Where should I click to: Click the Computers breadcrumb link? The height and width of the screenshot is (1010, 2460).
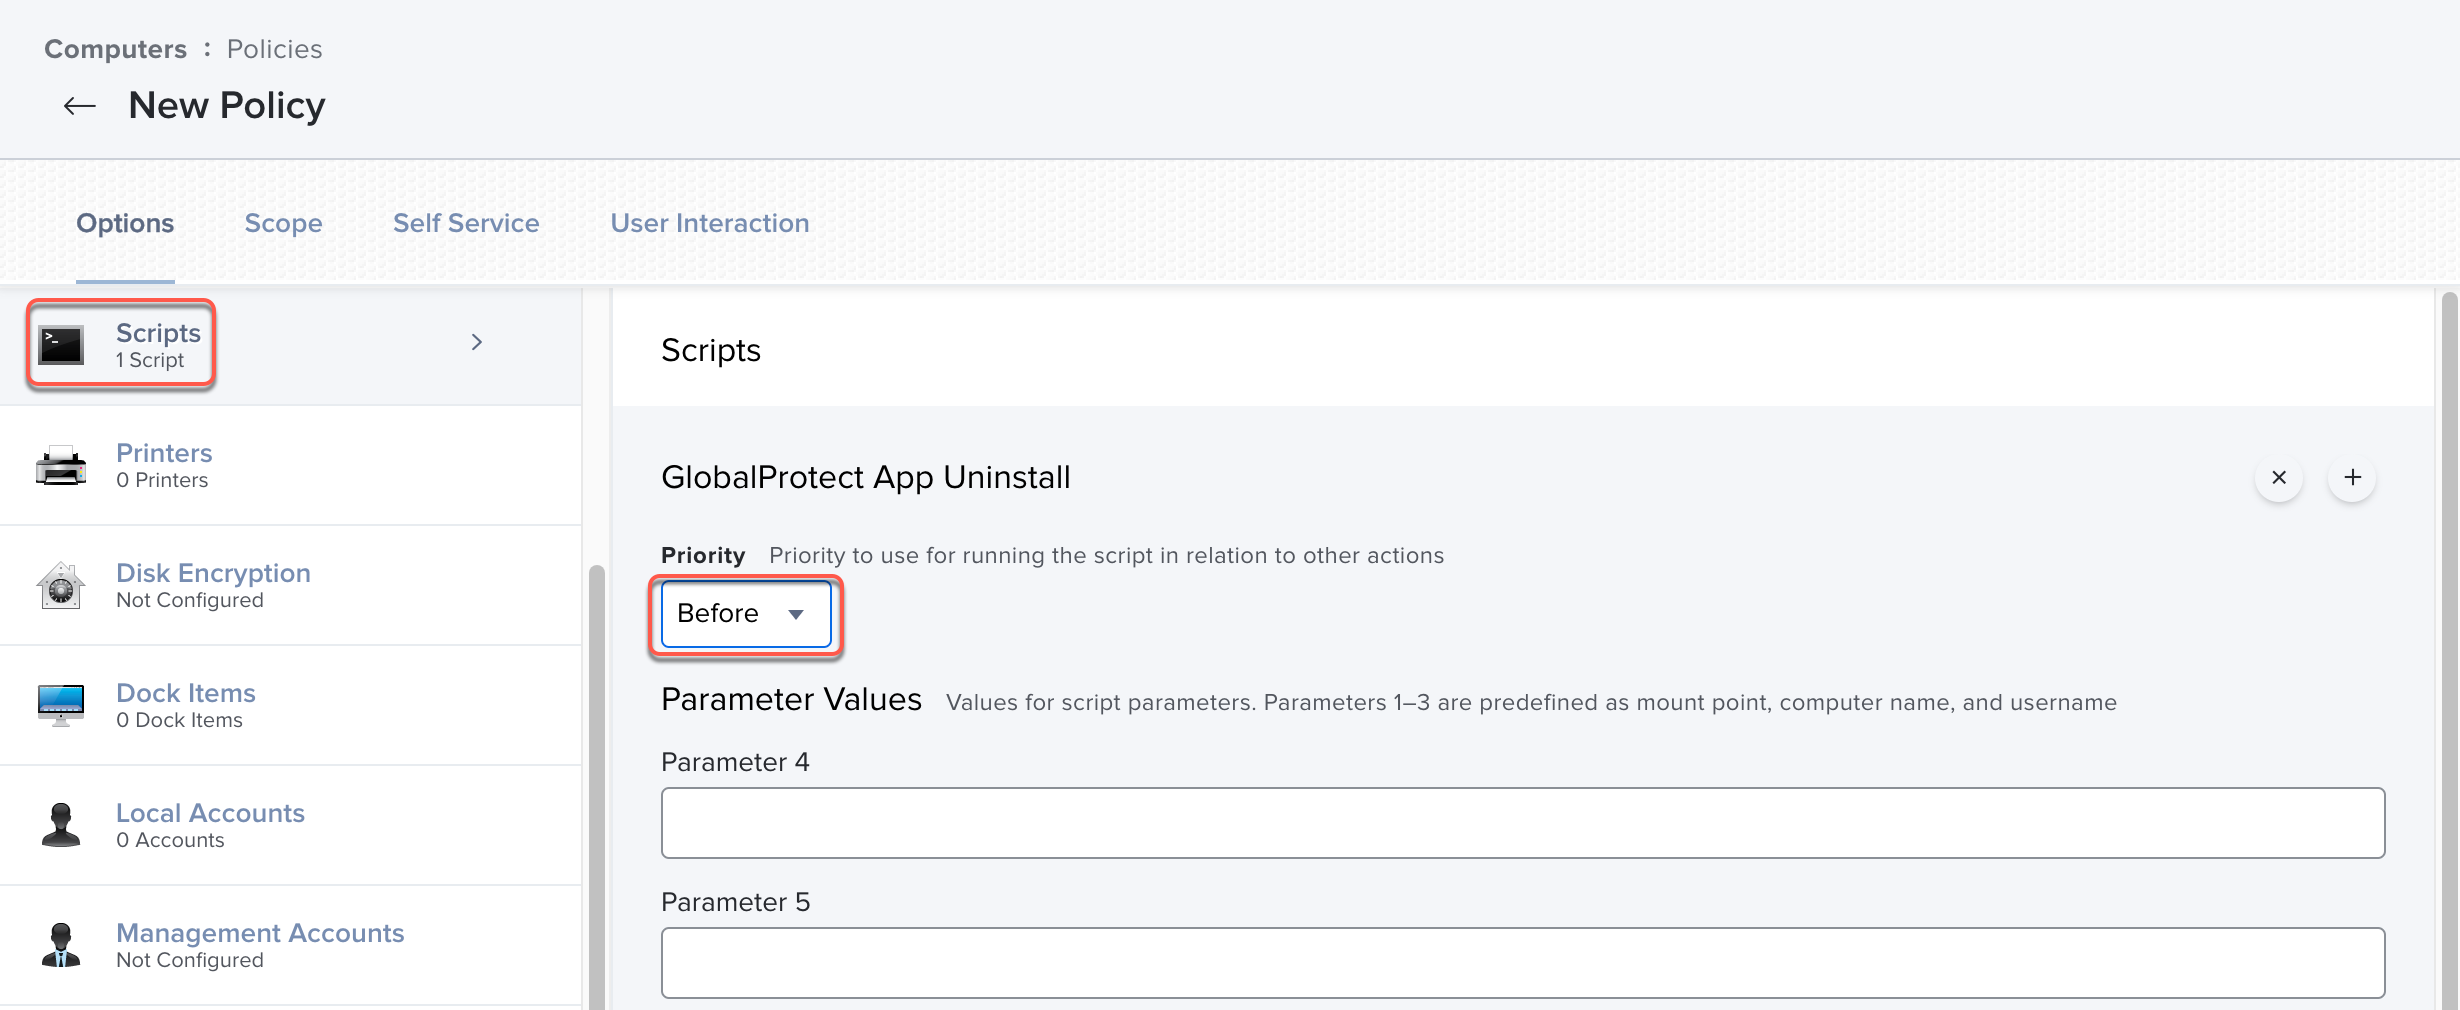point(116,49)
